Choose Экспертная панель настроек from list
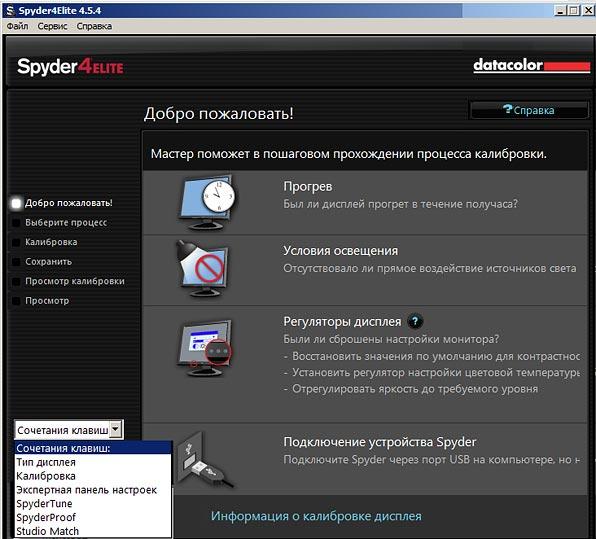The image size is (596, 539). click(93, 490)
